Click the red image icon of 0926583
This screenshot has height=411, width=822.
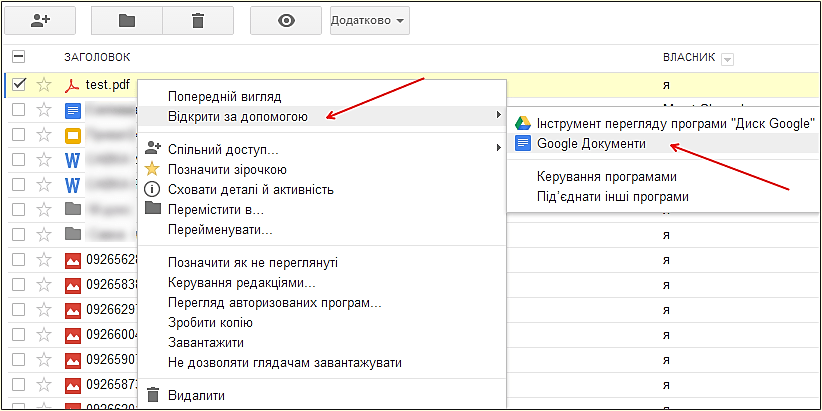tap(72, 286)
